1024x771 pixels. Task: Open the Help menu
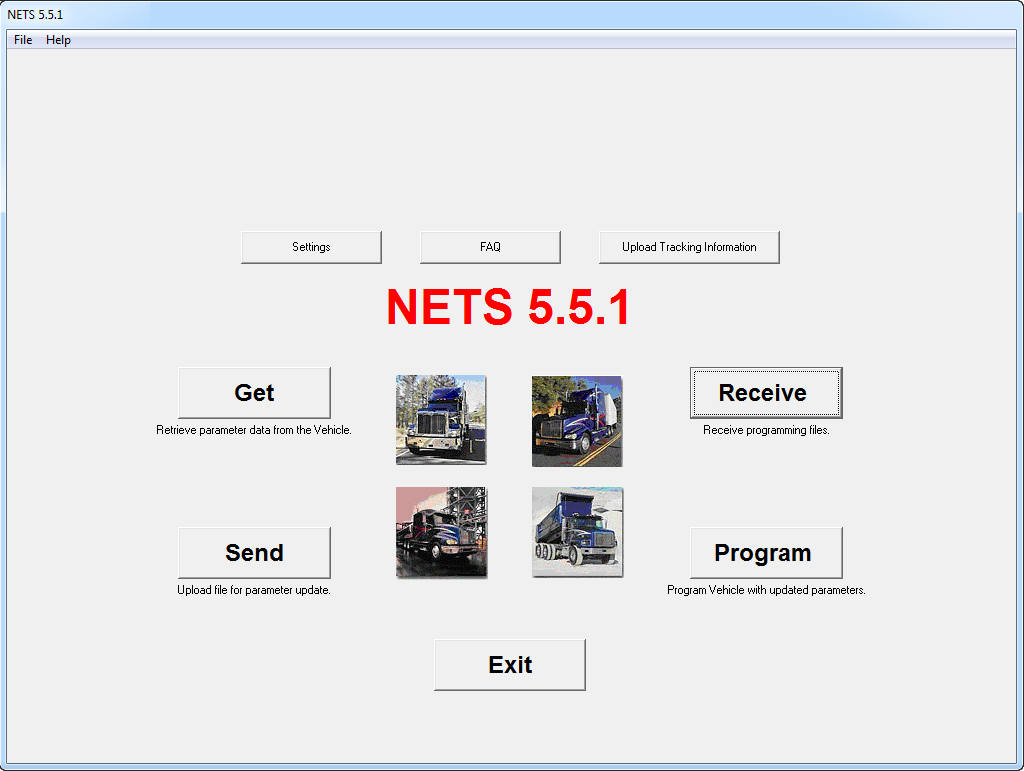tap(58, 40)
